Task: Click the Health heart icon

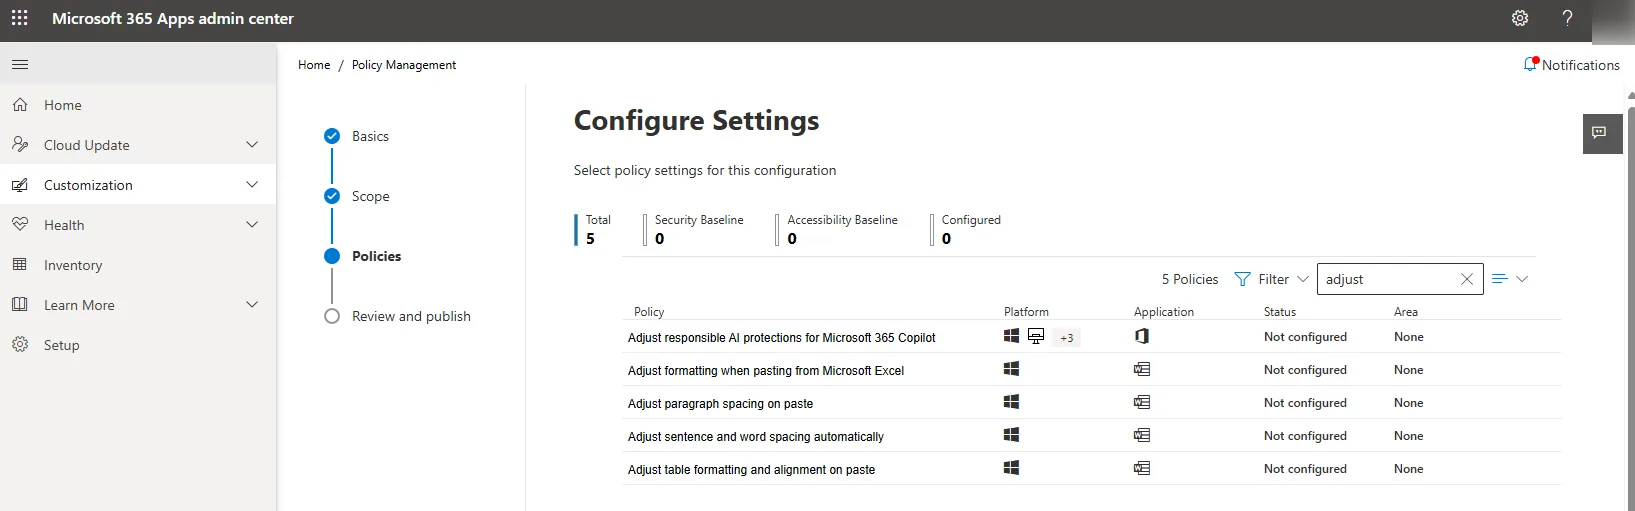Action: point(20,225)
